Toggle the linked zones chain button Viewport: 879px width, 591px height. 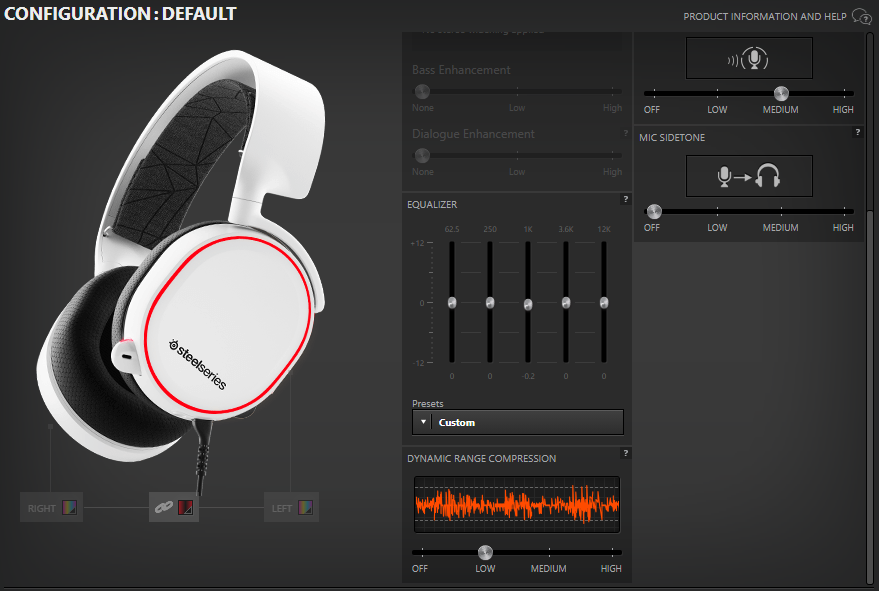[164, 507]
